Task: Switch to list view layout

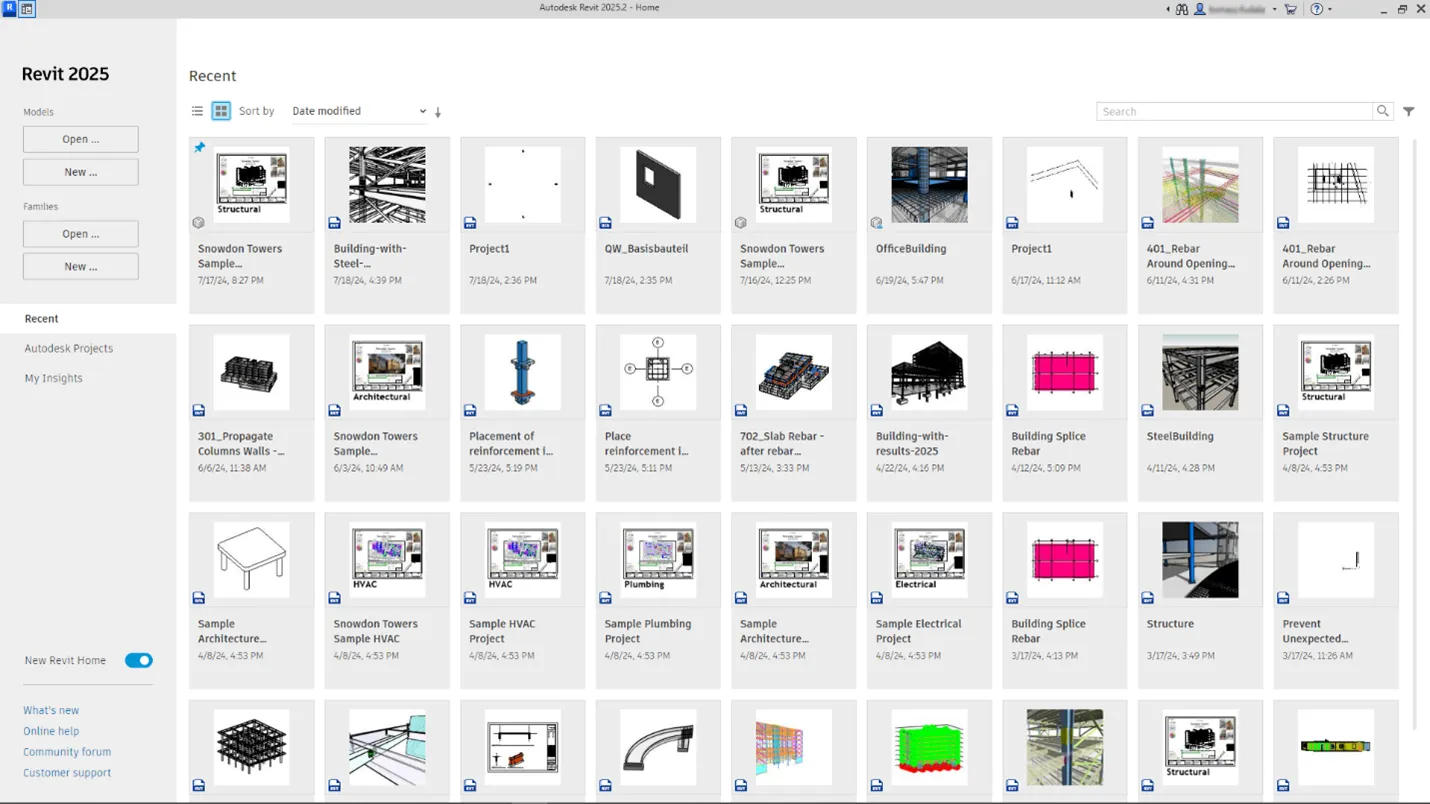Action: pos(197,111)
